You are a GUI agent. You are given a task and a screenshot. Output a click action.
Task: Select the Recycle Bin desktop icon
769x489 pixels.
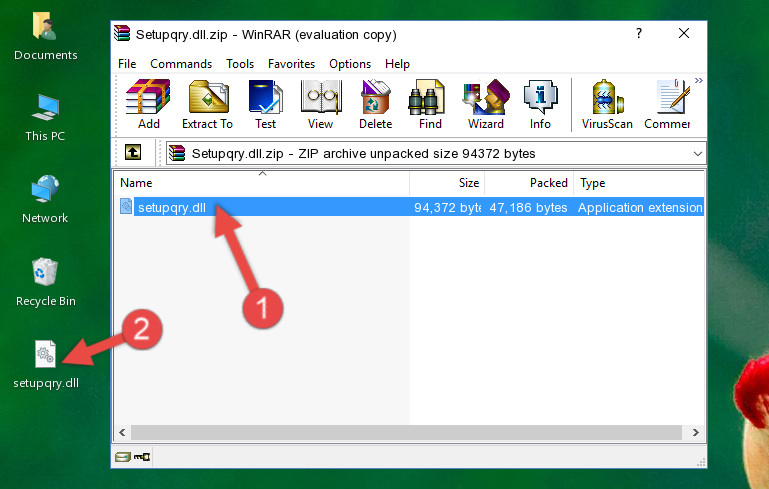[x=46, y=283]
